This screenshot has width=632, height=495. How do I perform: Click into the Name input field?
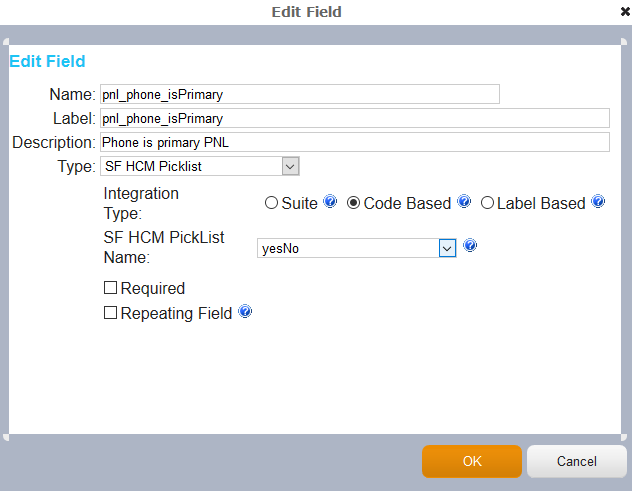coord(300,94)
